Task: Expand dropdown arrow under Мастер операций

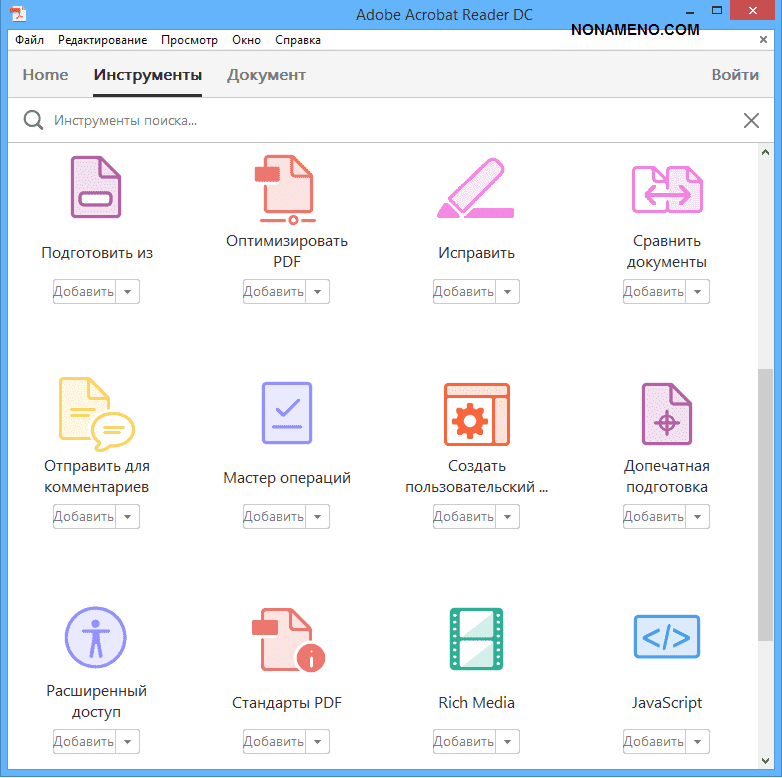Action: [x=318, y=517]
